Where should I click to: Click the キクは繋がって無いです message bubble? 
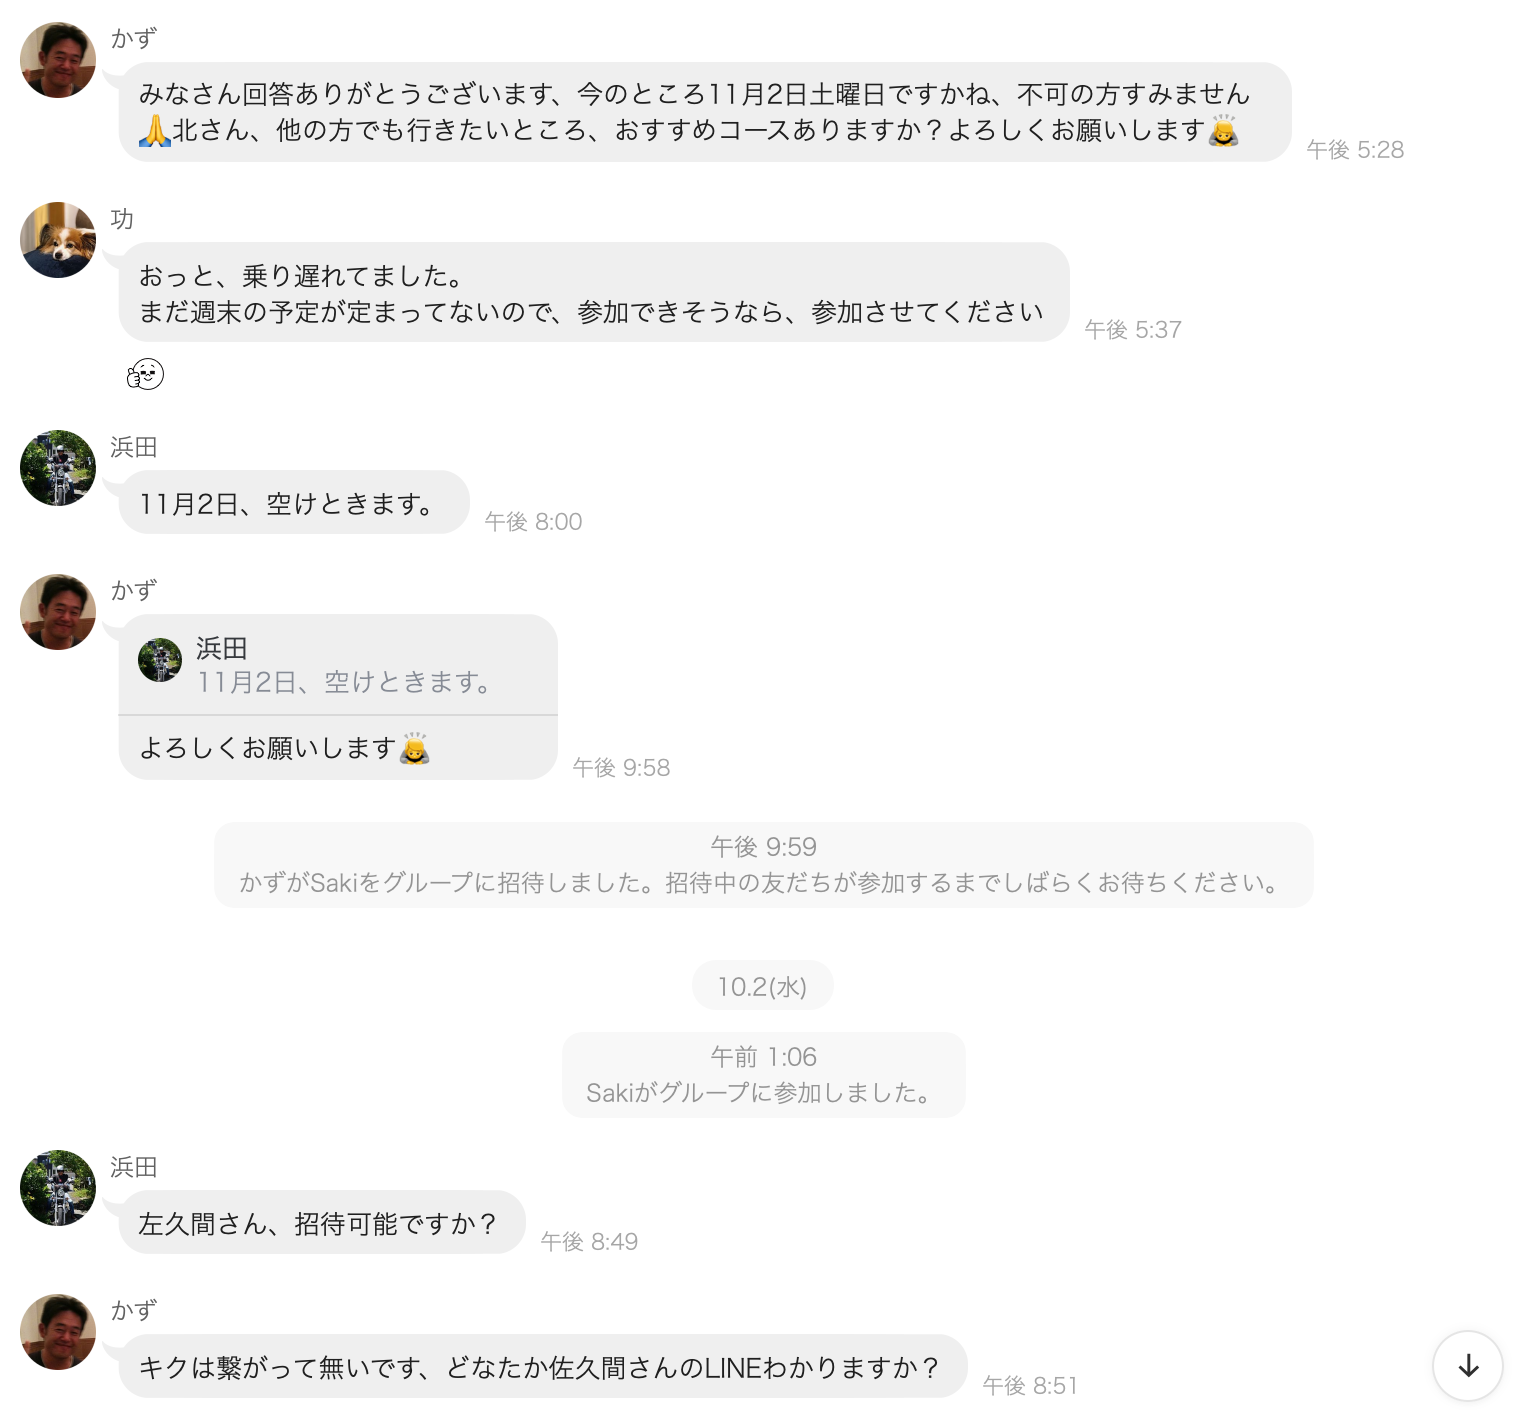[543, 1366]
